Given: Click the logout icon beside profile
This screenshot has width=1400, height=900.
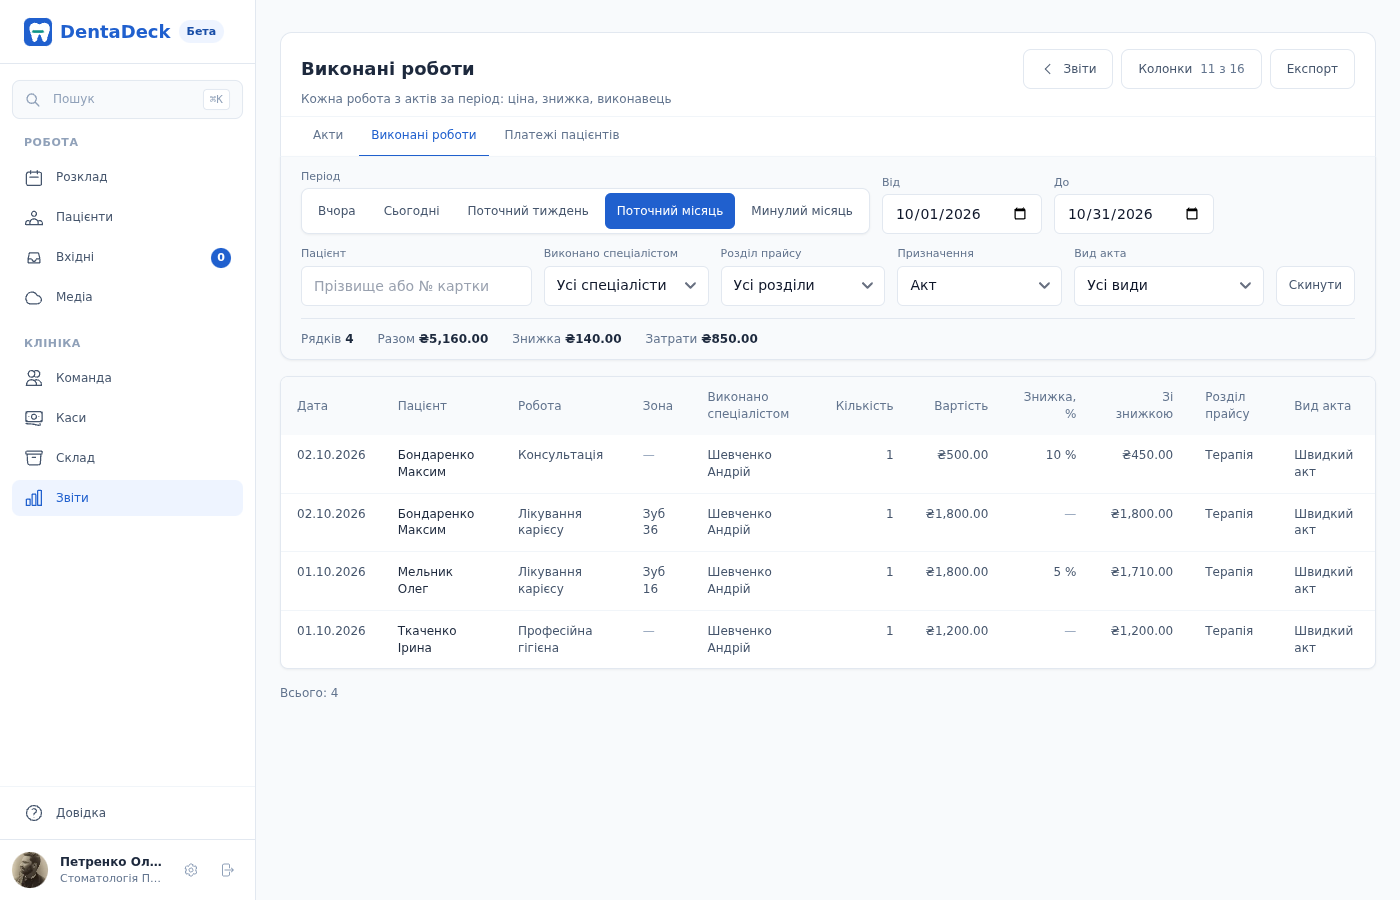Looking at the screenshot, I should click(227, 870).
